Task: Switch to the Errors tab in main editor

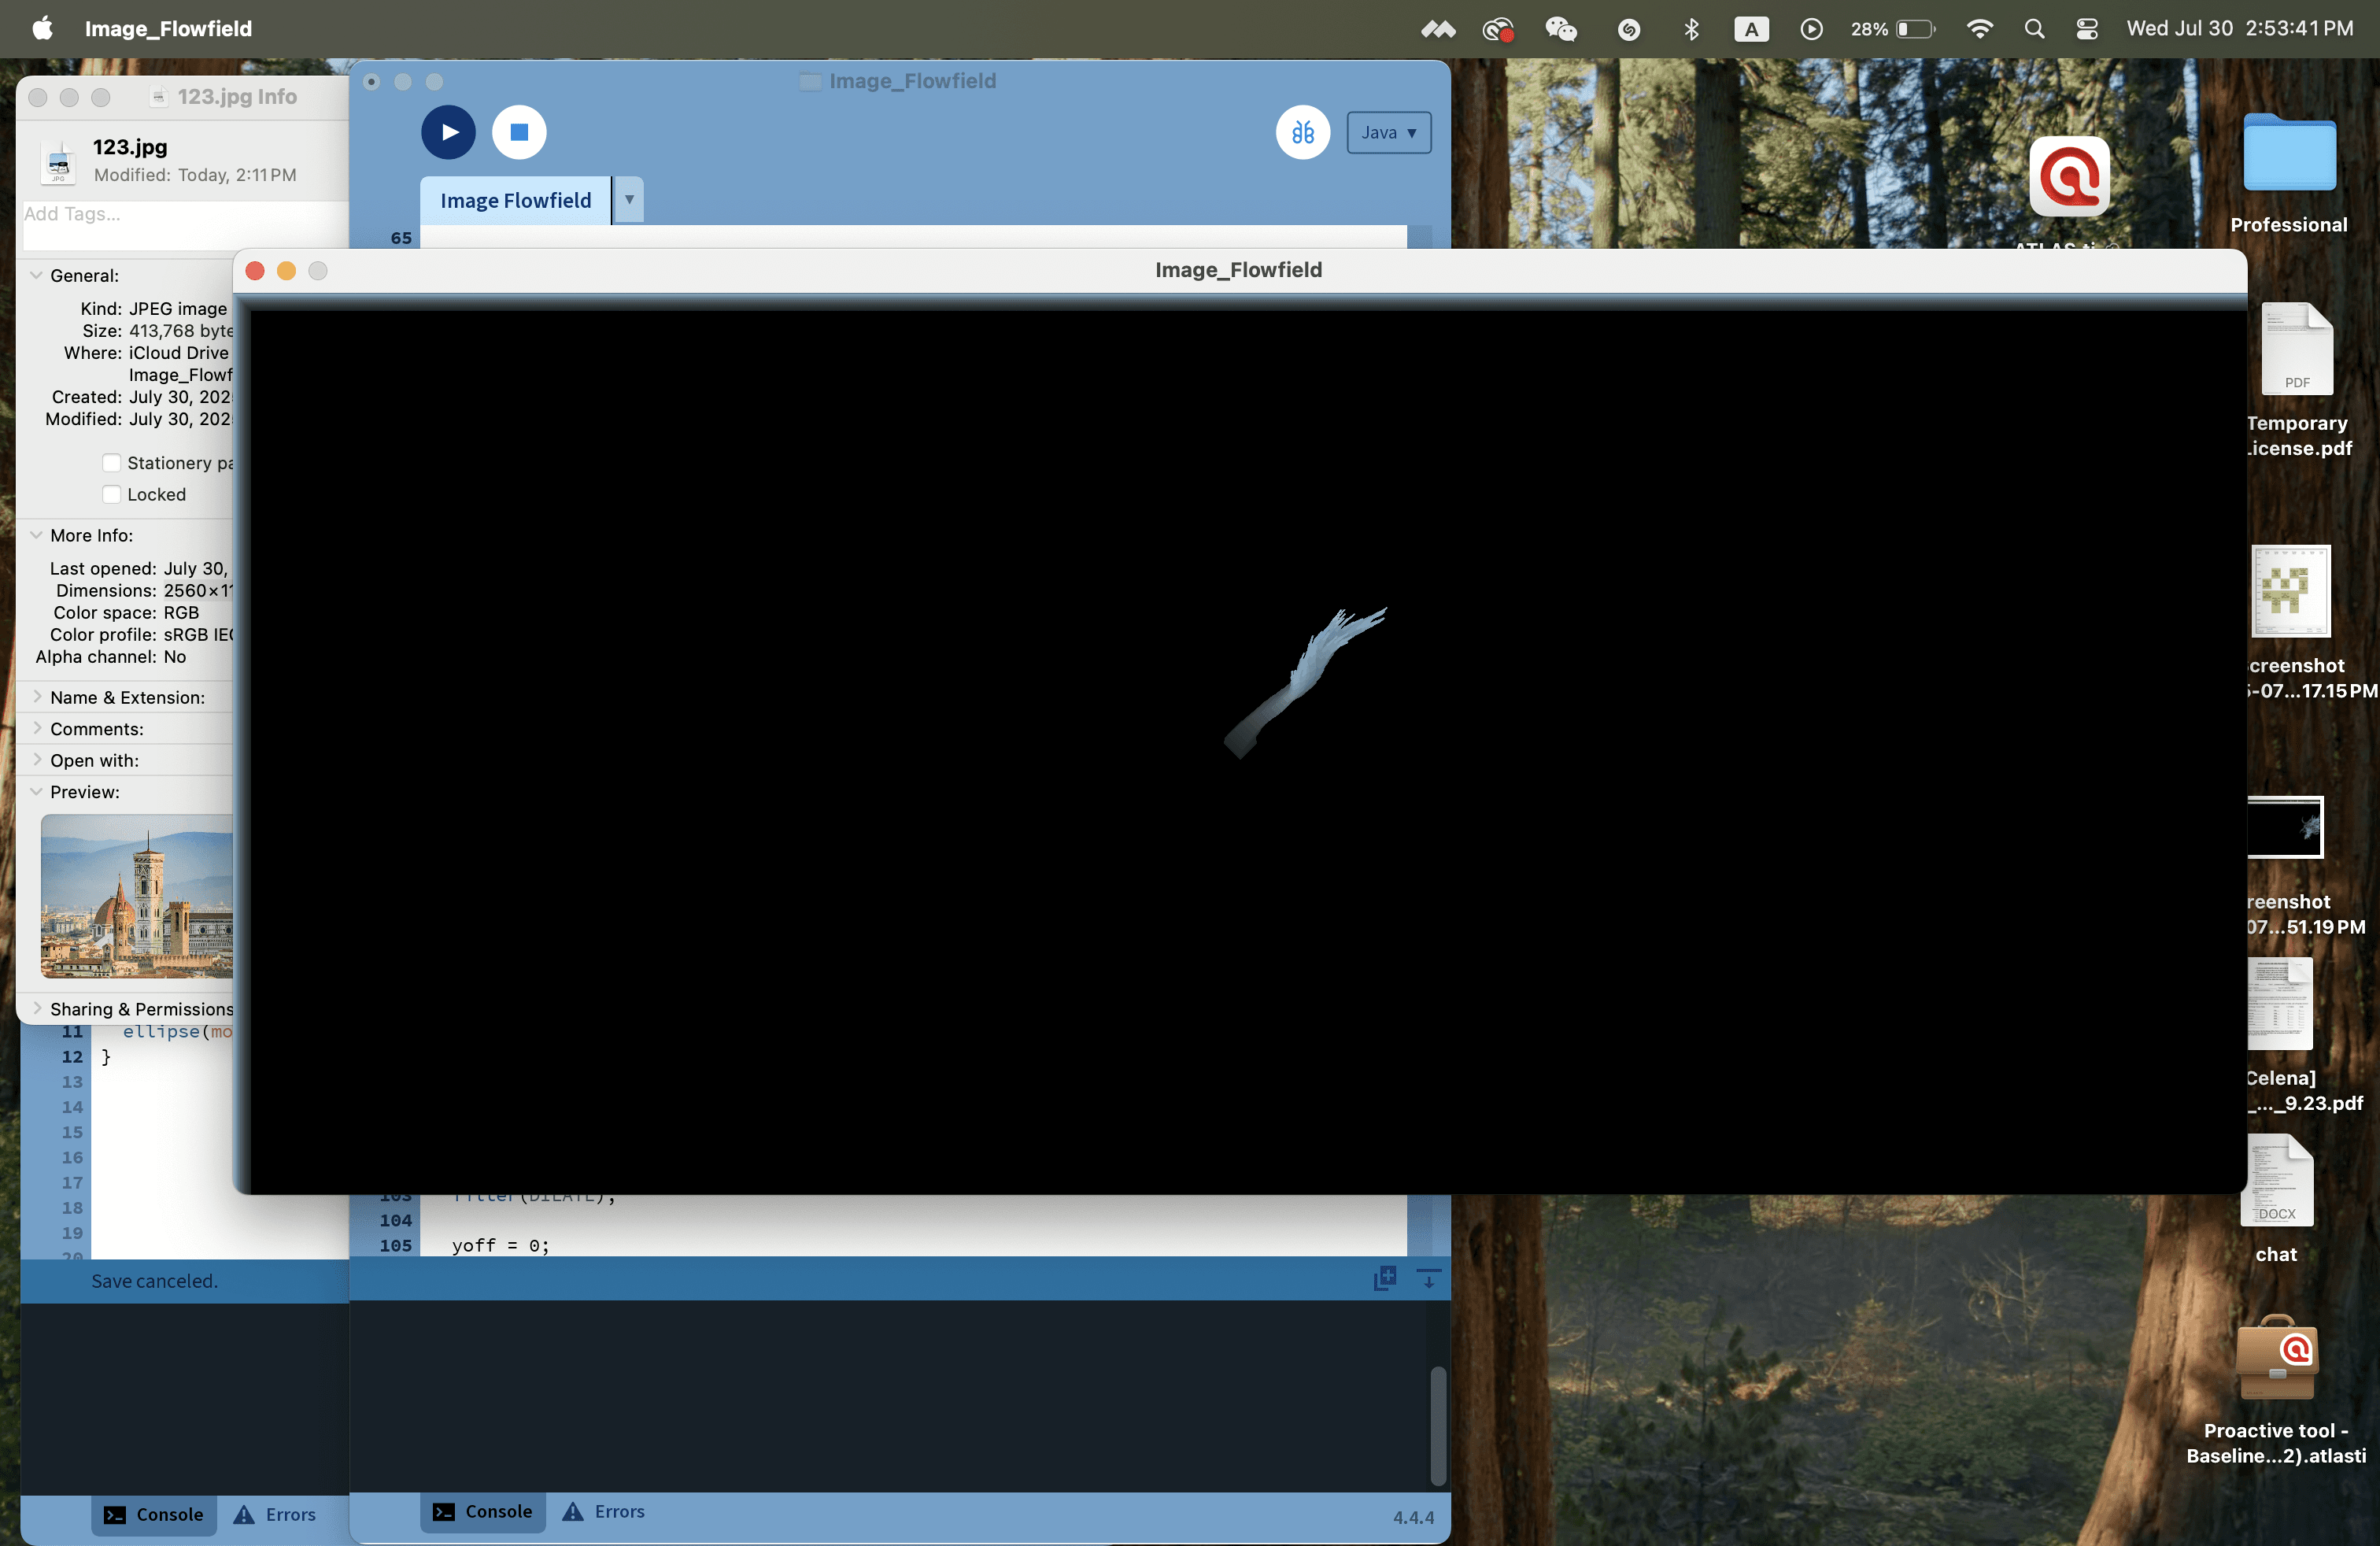Action: (603, 1511)
